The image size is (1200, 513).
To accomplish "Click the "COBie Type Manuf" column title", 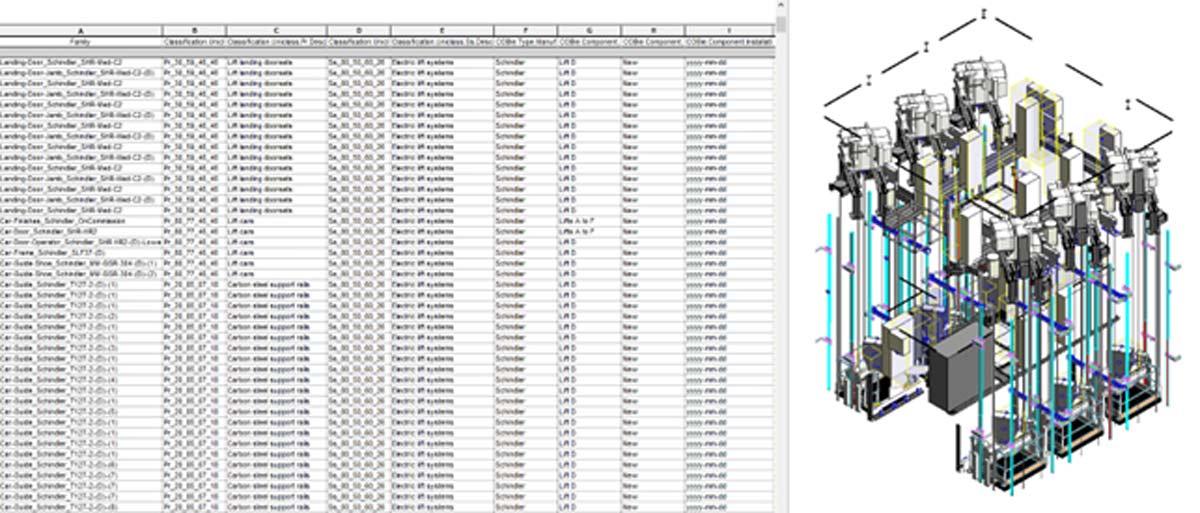I will [x=525, y=42].
